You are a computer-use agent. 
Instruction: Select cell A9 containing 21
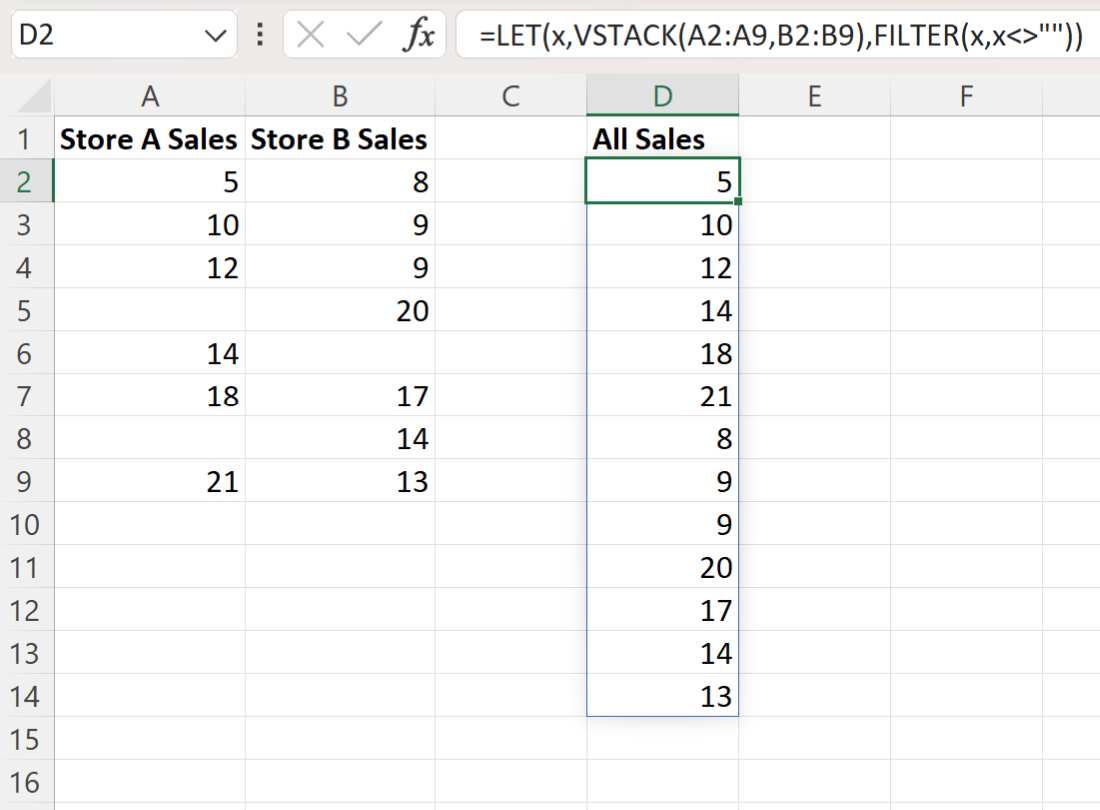(x=150, y=482)
